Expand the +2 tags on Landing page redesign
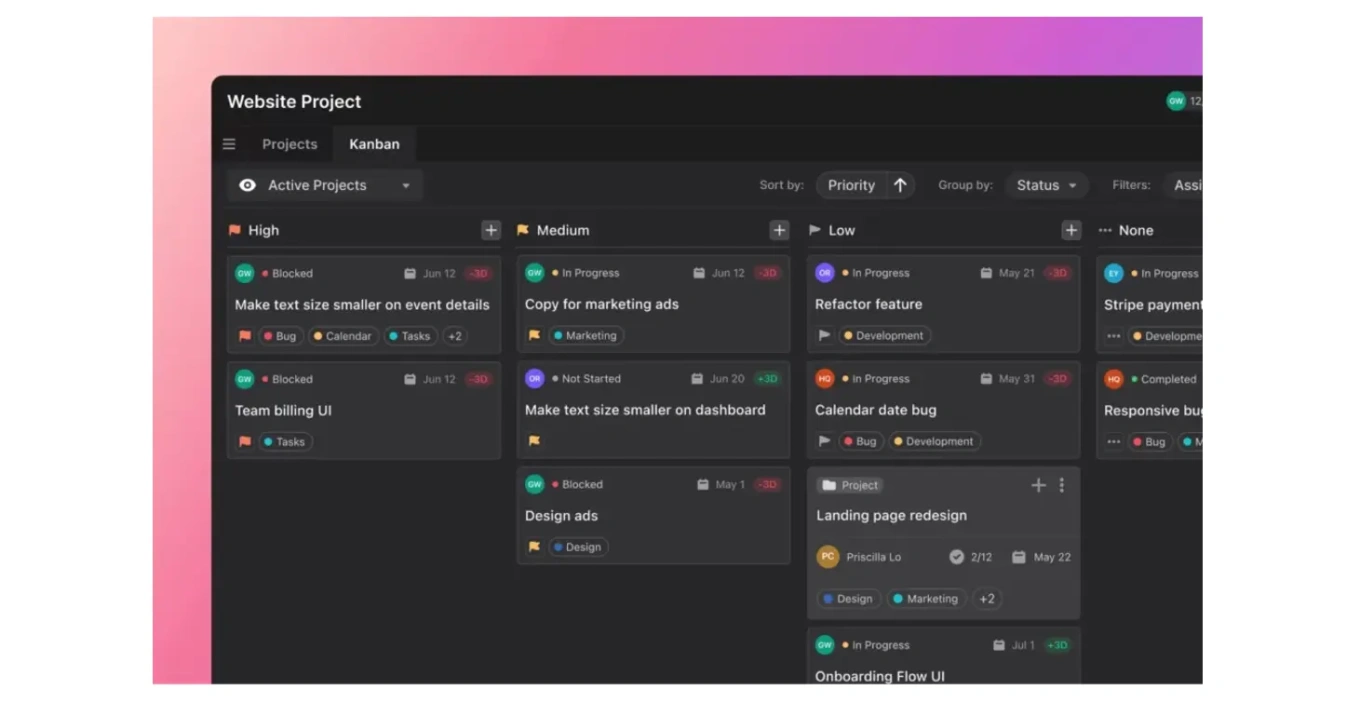 tap(987, 599)
